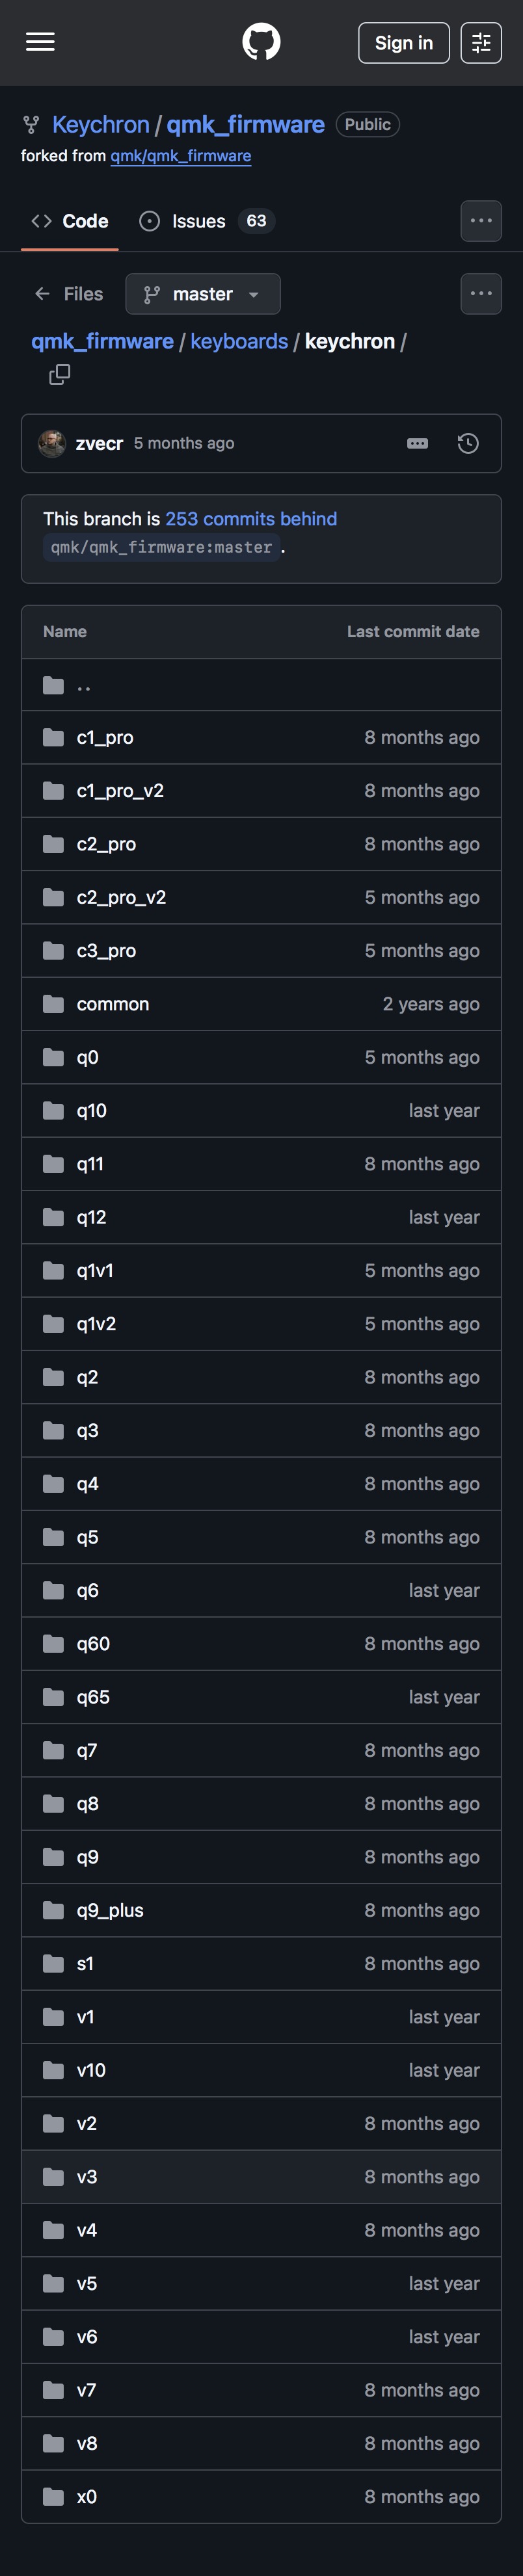Viewport: 523px width, 2576px height.
Task: Open more file actions menu
Action: (481, 294)
